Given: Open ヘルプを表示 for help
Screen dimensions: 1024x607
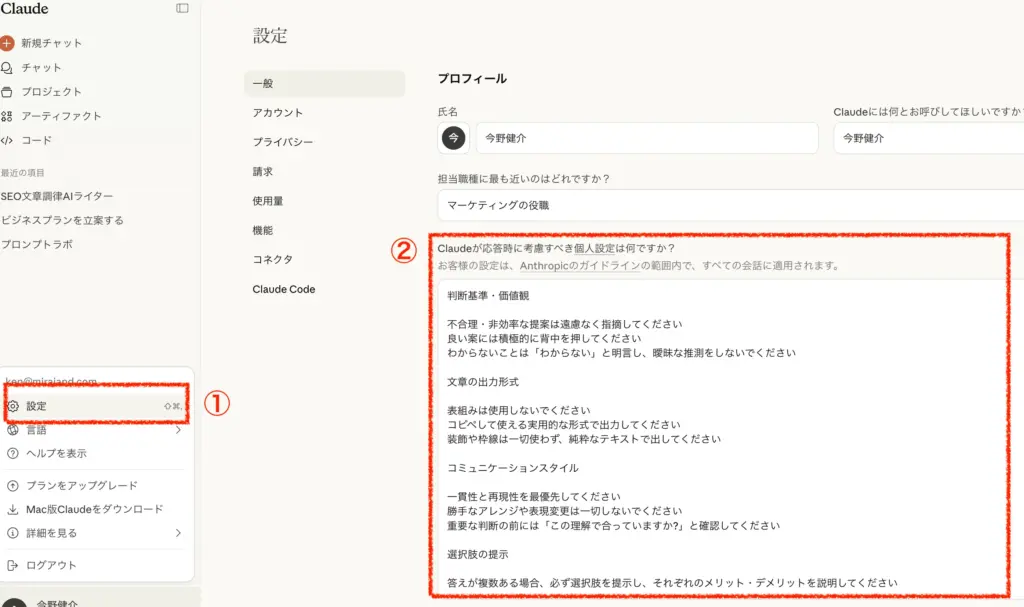Looking at the screenshot, I should [58, 456].
